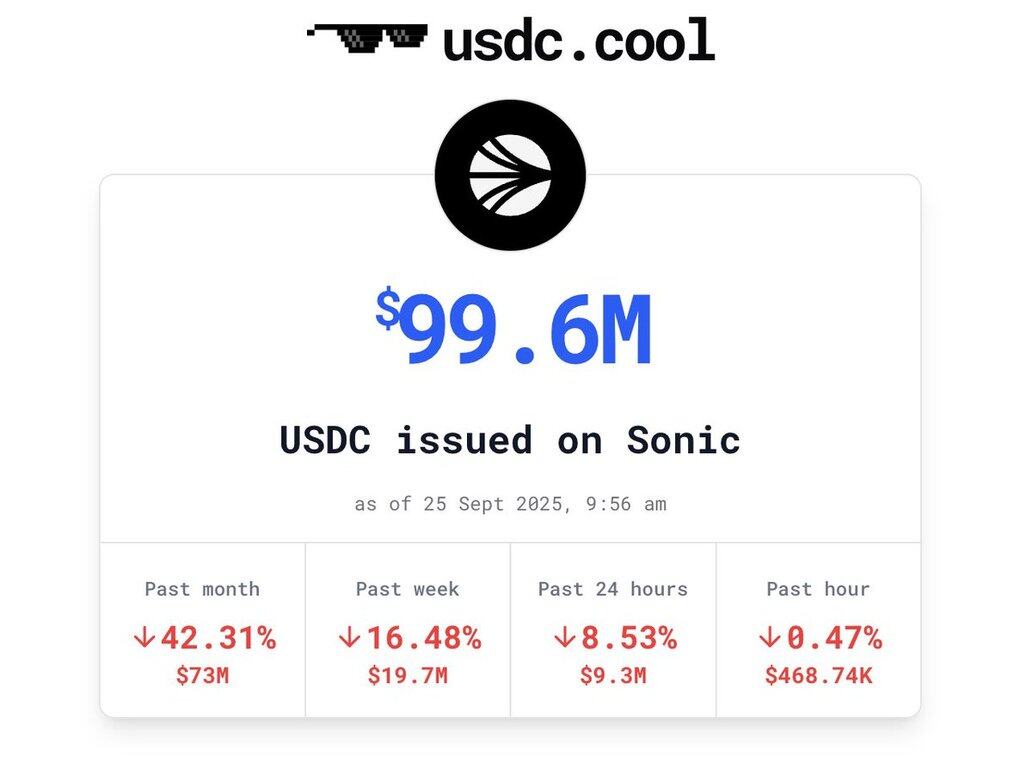Select the Past 24 hours stats cell
The height and width of the screenshot is (762, 1032).
tap(613, 630)
